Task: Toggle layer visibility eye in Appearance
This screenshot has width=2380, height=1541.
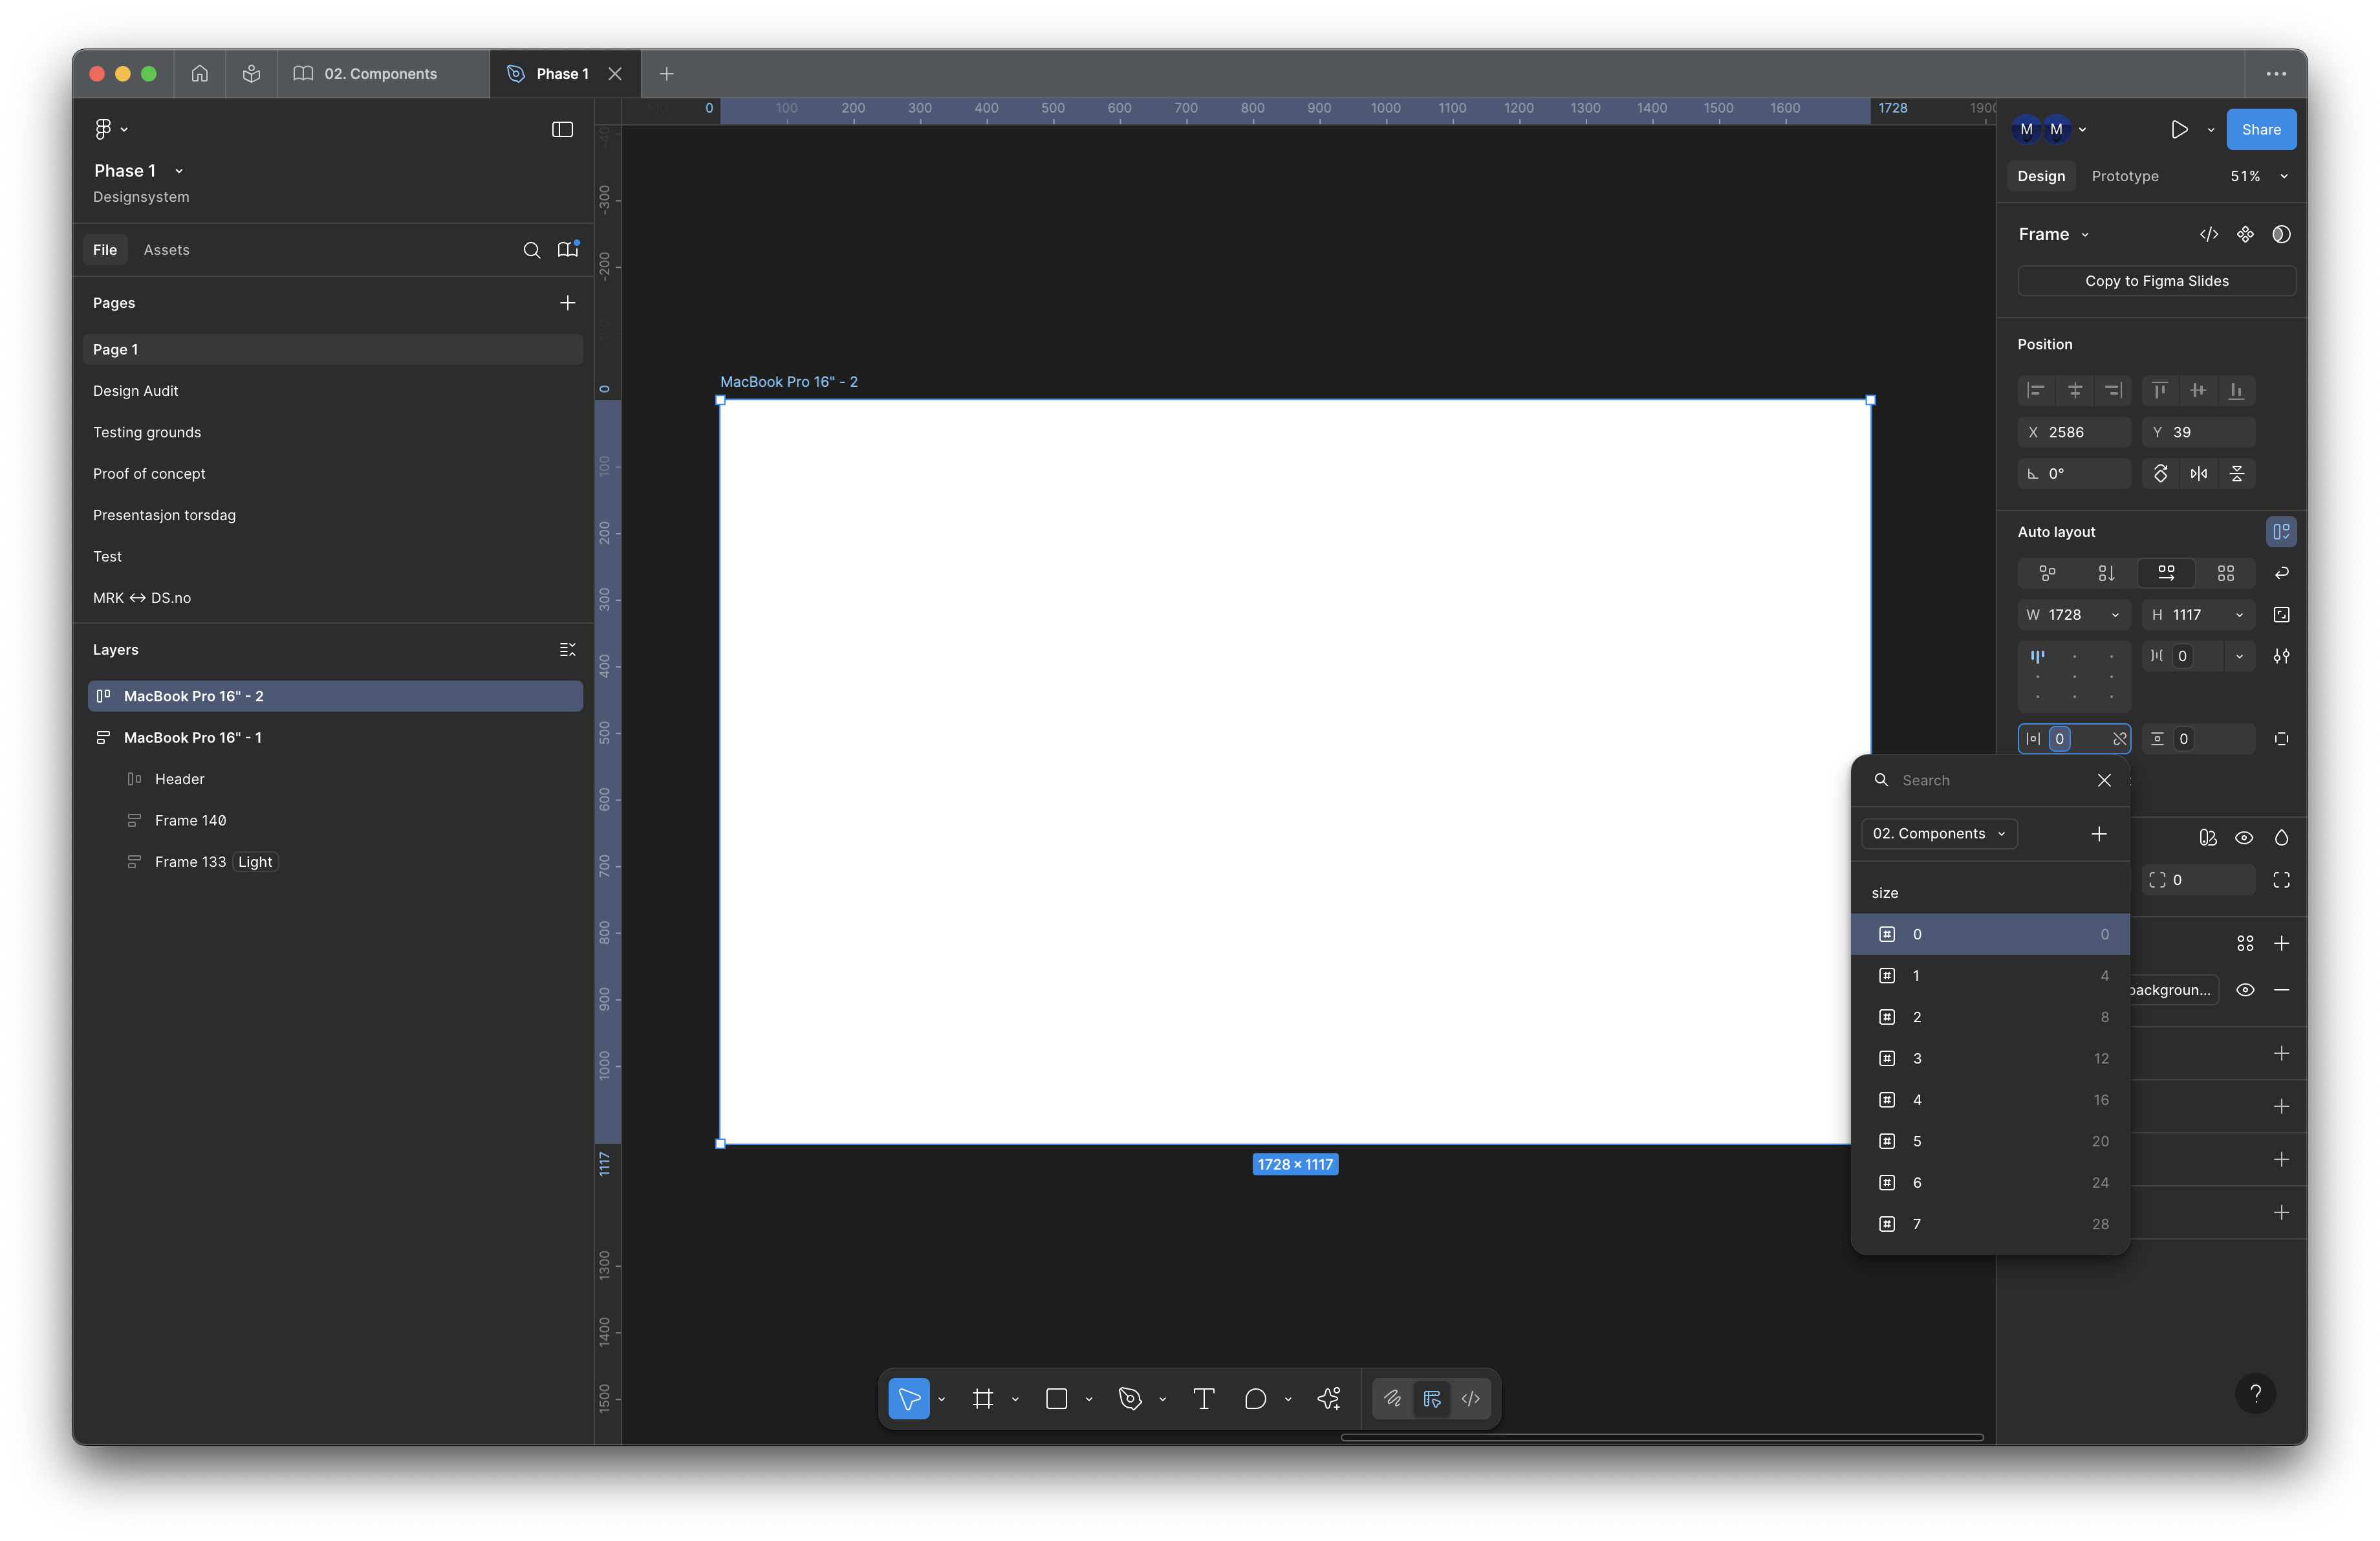Action: pyautogui.click(x=2244, y=838)
